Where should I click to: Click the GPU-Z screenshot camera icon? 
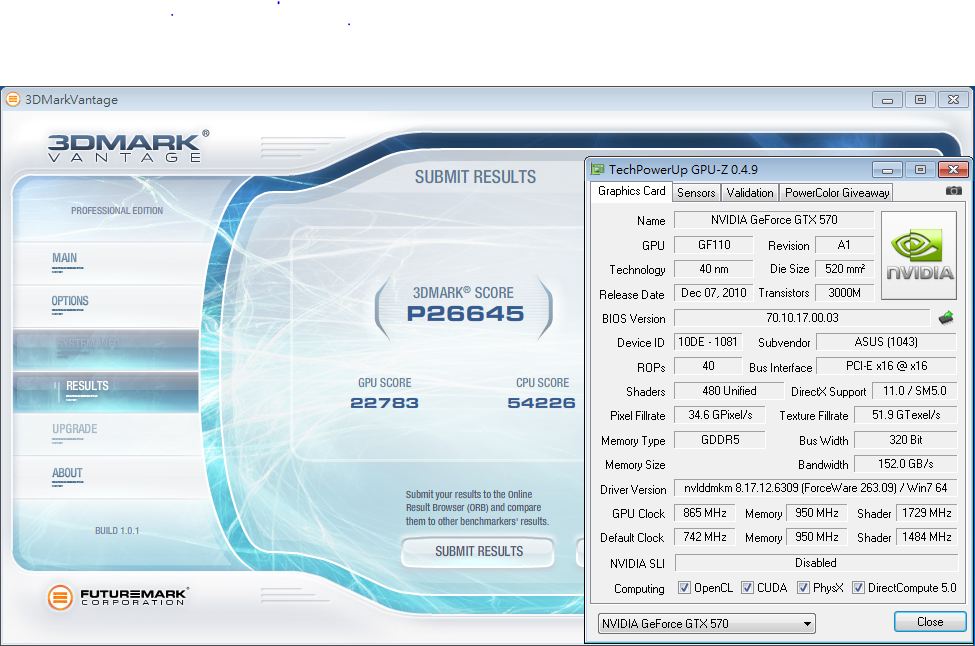(x=953, y=191)
